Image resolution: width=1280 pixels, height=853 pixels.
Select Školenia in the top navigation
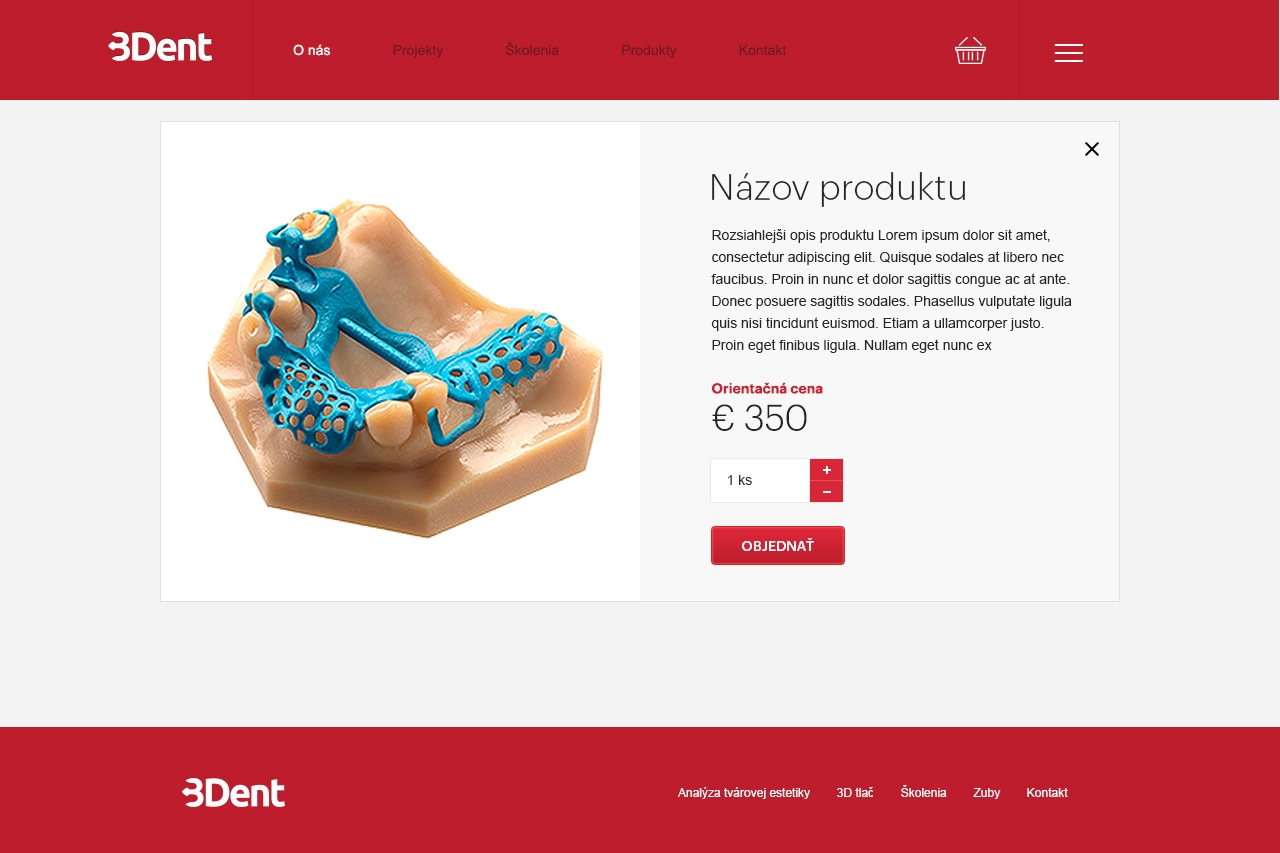point(532,50)
